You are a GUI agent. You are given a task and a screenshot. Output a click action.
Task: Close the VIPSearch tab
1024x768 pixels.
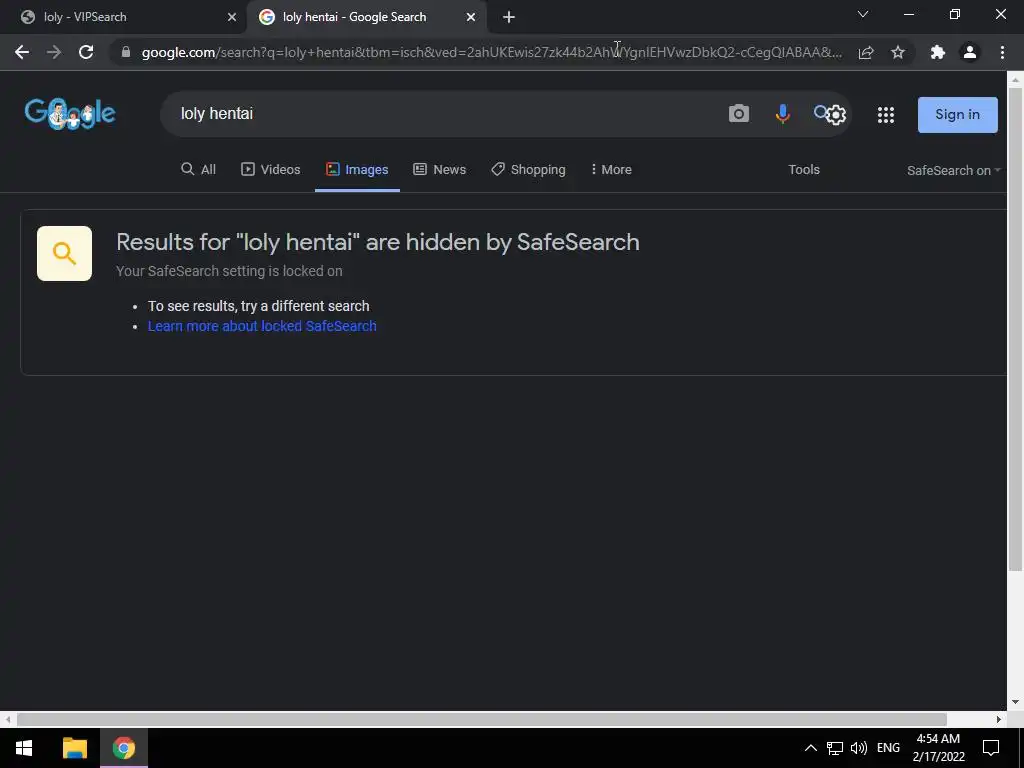pyautogui.click(x=232, y=17)
